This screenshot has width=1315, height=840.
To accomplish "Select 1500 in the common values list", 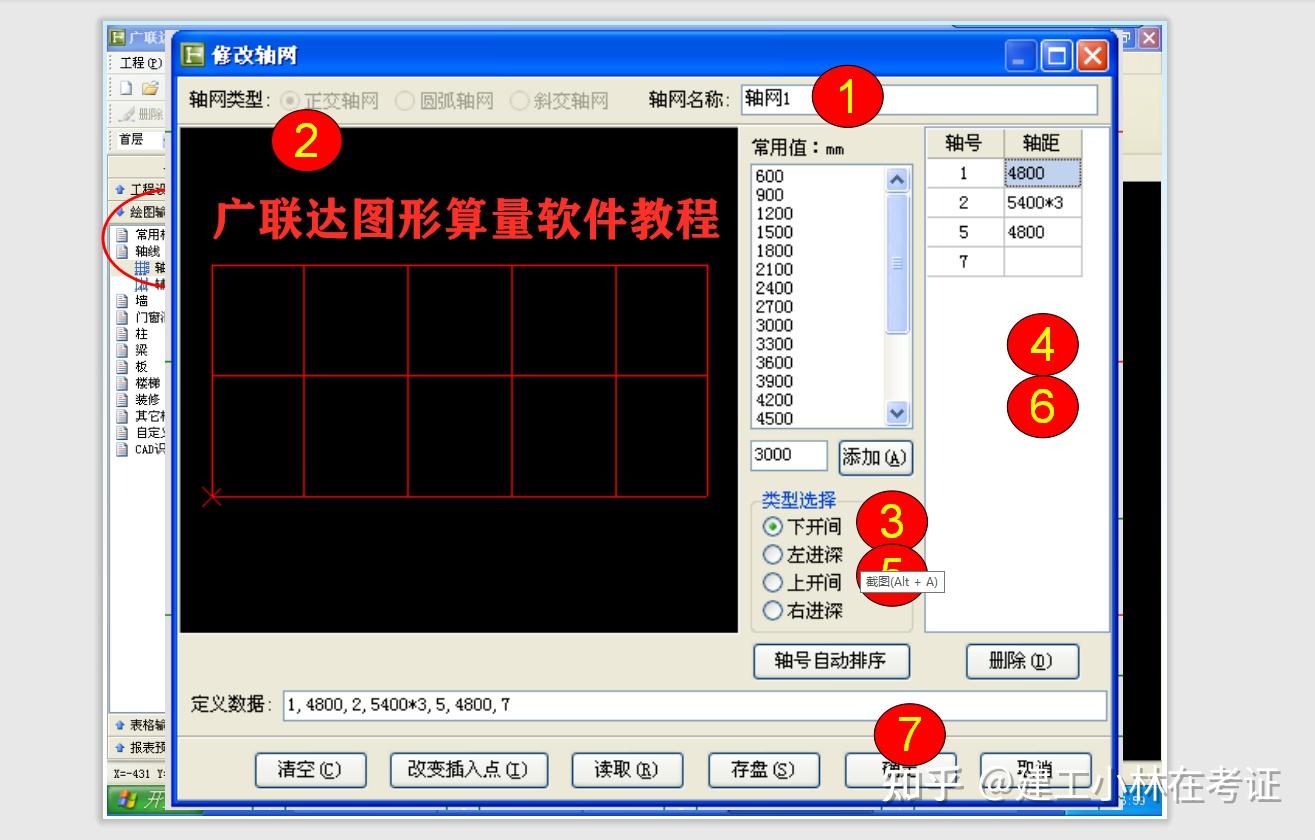I will (774, 232).
